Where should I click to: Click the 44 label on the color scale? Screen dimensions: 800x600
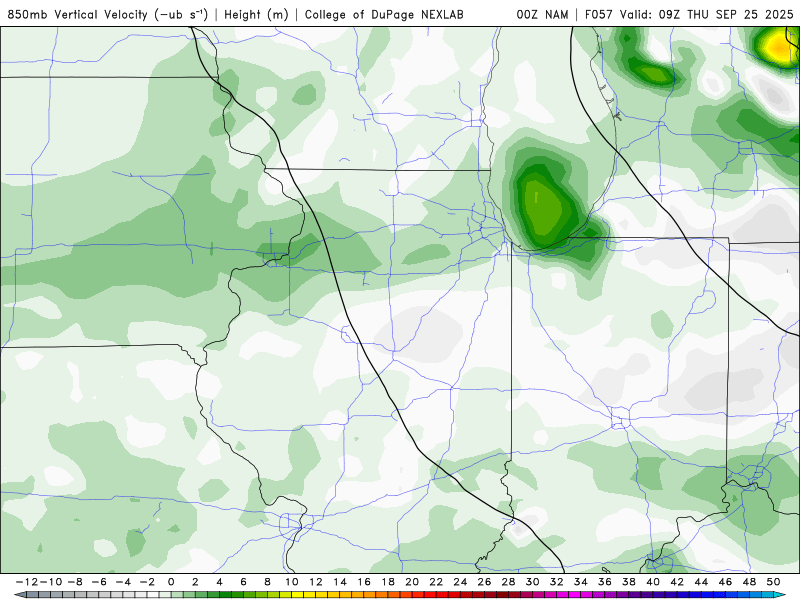click(x=701, y=582)
